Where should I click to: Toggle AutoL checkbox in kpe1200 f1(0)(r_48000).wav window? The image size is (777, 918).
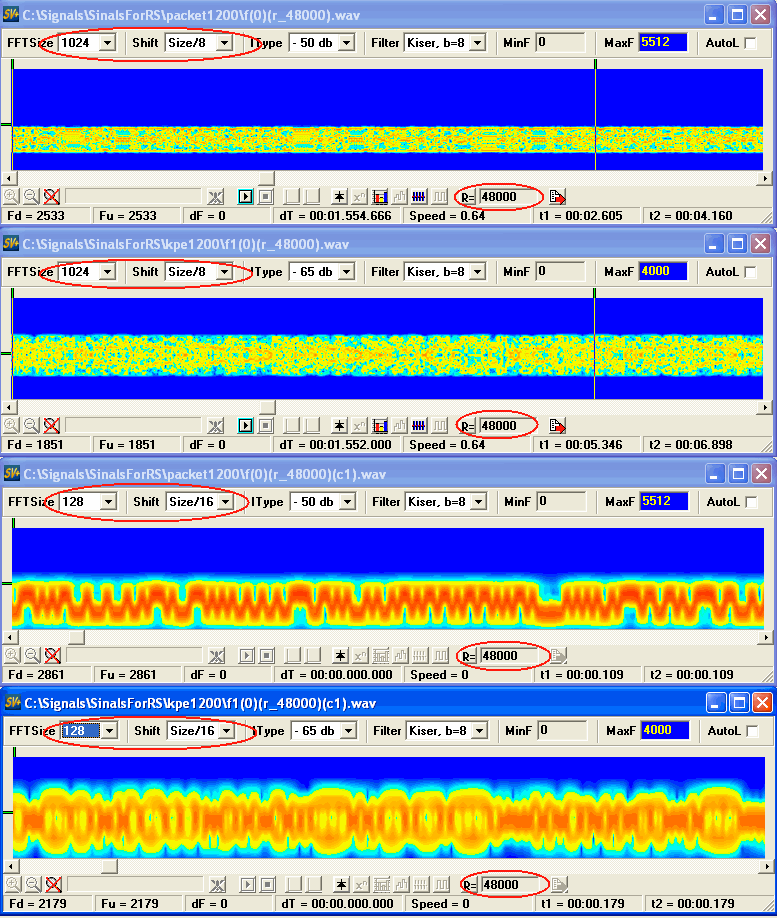[x=751, y=272]
